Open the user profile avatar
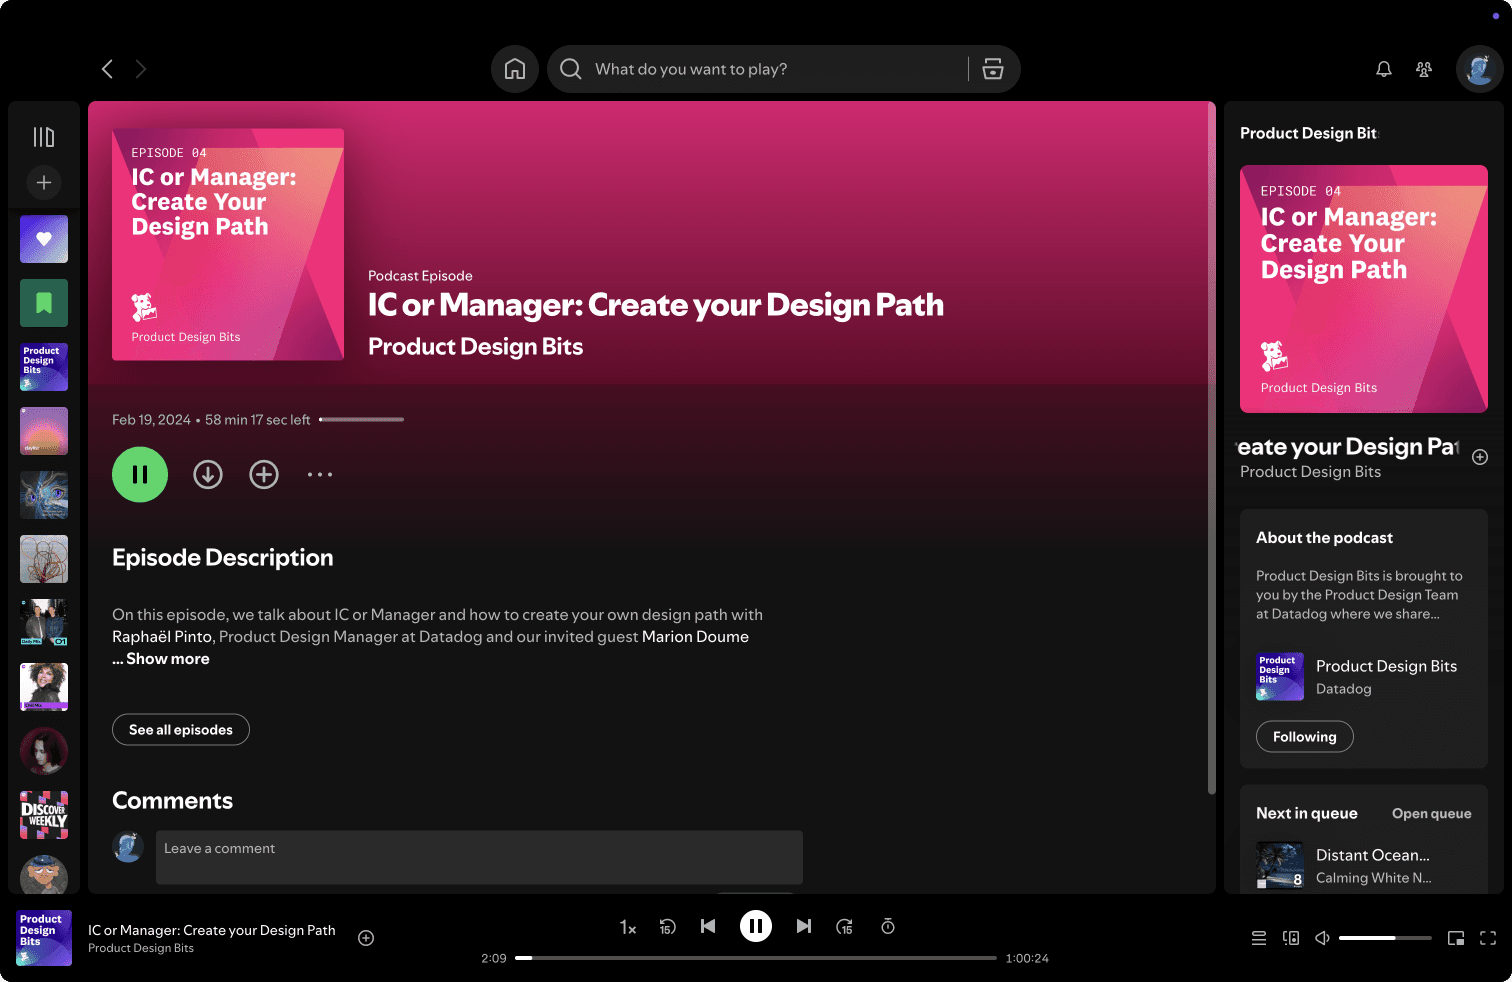Viewport: 1512px width, 982px height. [x=1480, y=69]
